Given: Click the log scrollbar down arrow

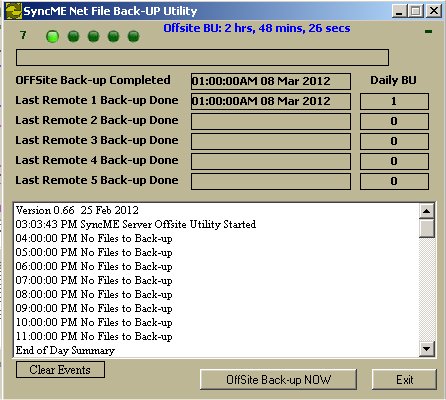Looking at the screenshot, I should 427,349.
